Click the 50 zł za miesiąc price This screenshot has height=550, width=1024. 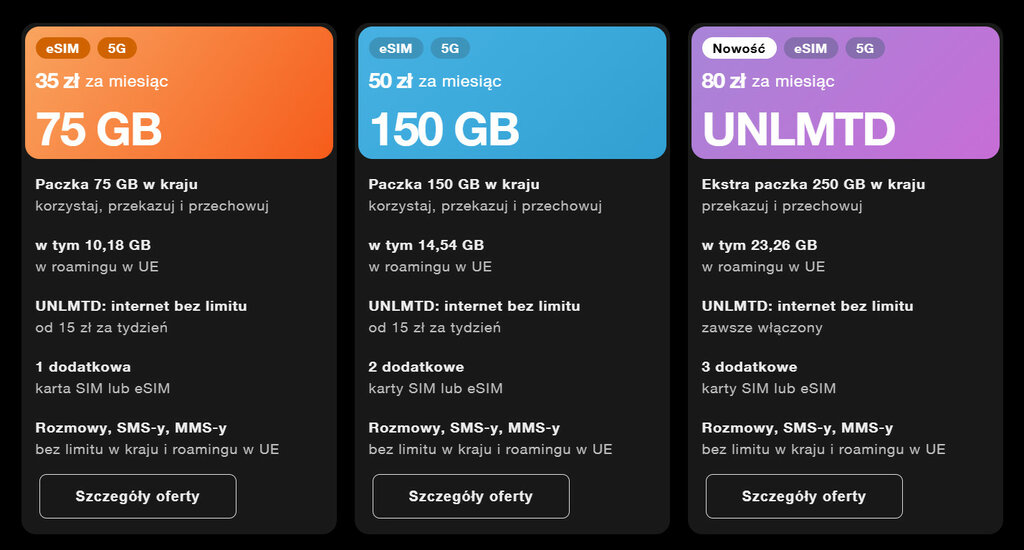tap(435, 81)
